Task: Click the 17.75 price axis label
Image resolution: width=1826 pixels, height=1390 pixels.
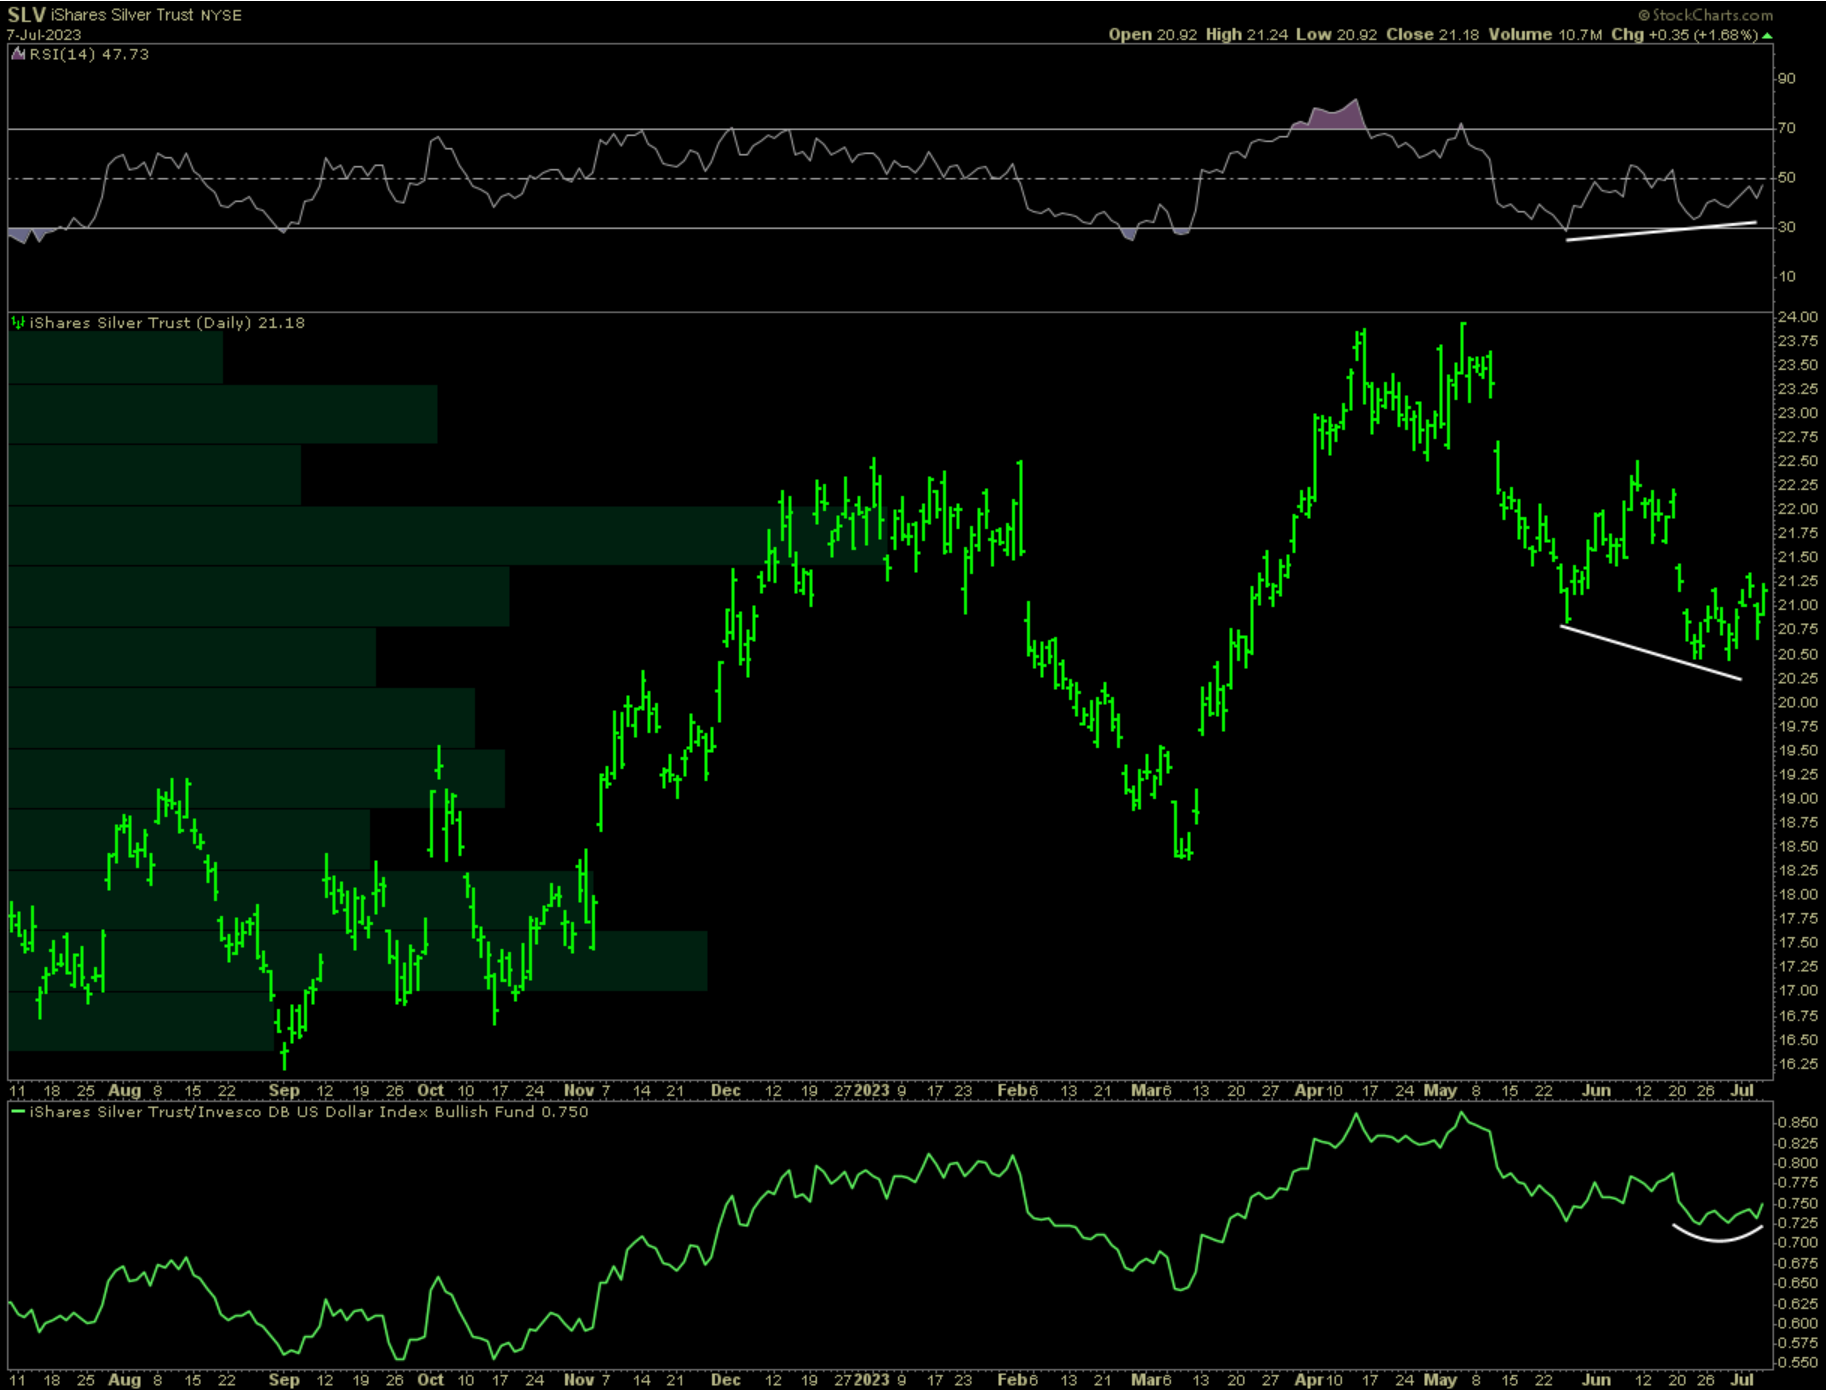Action: 1798,919
